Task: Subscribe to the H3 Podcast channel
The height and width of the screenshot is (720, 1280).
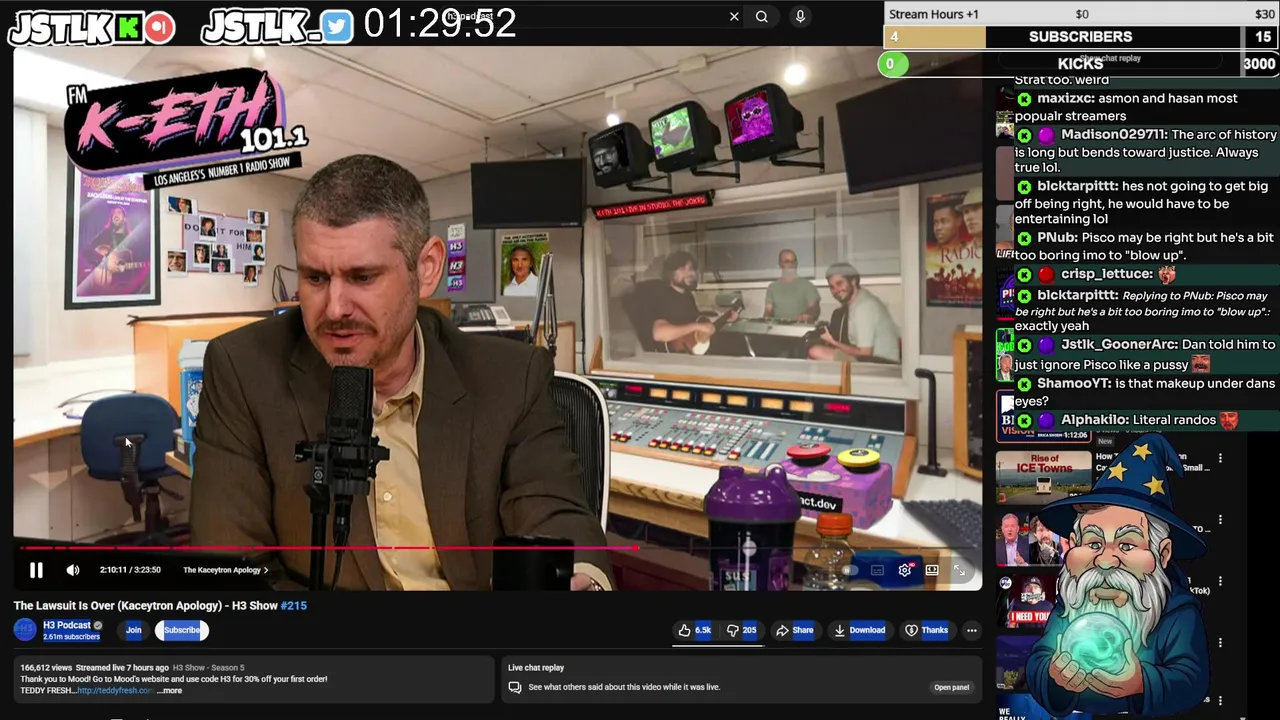Action: point(181,630)
